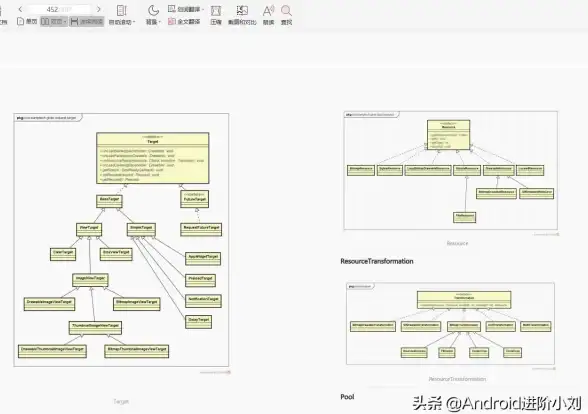Click the Pool heading text
Screen dimensions: 588x414
pos(347,397)
